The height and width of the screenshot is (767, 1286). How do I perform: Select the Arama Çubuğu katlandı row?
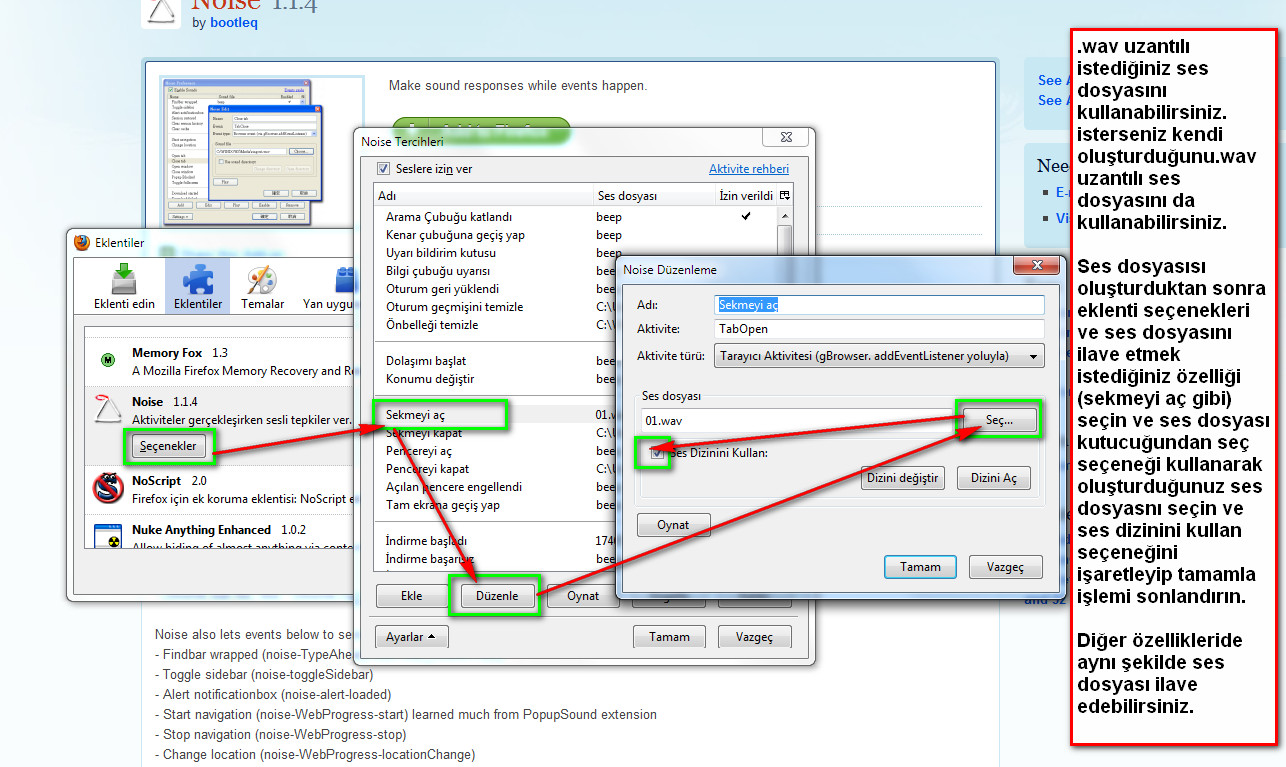point(575,217)
